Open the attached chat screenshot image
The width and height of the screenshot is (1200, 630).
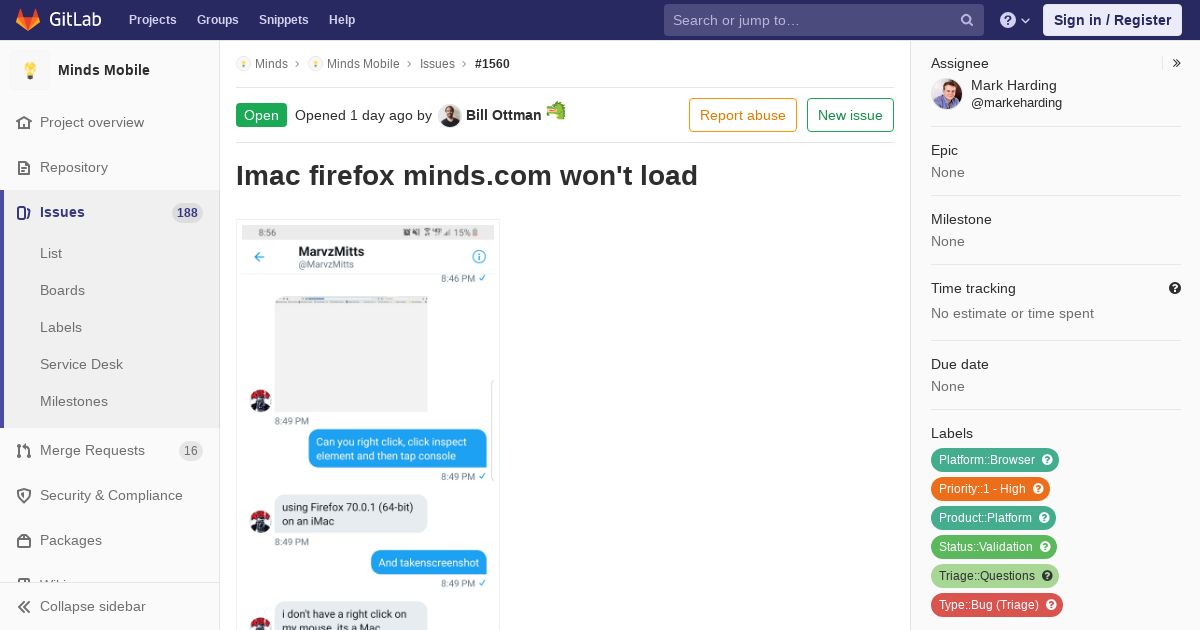pyautogui.click(x=368, y=425)
